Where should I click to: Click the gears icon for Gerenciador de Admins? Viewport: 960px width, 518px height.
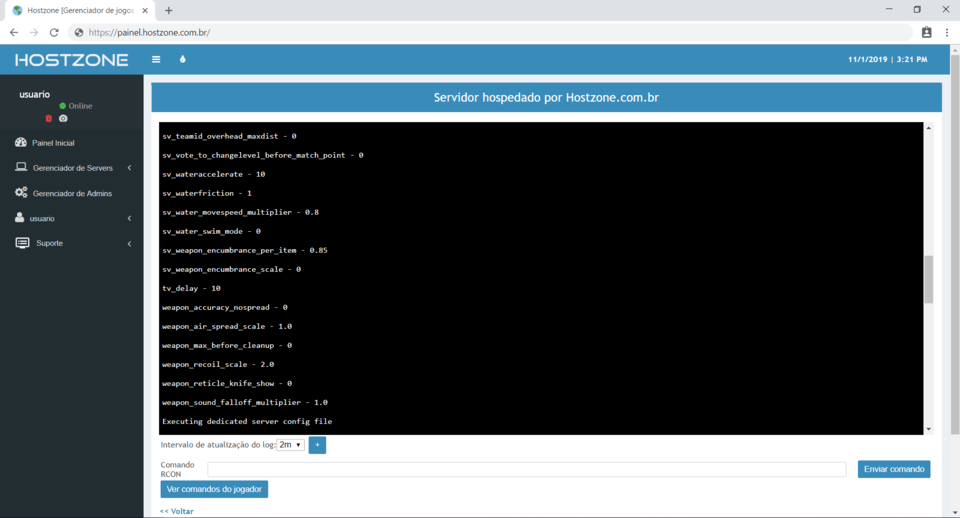(x=21, y=192)
